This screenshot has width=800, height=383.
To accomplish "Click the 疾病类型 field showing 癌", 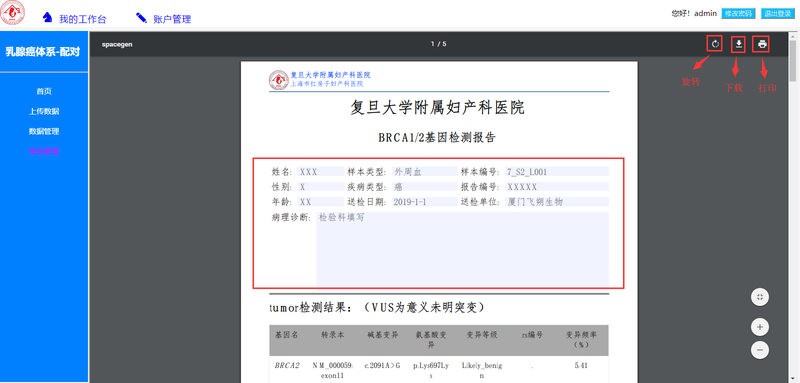I will 424,187.
